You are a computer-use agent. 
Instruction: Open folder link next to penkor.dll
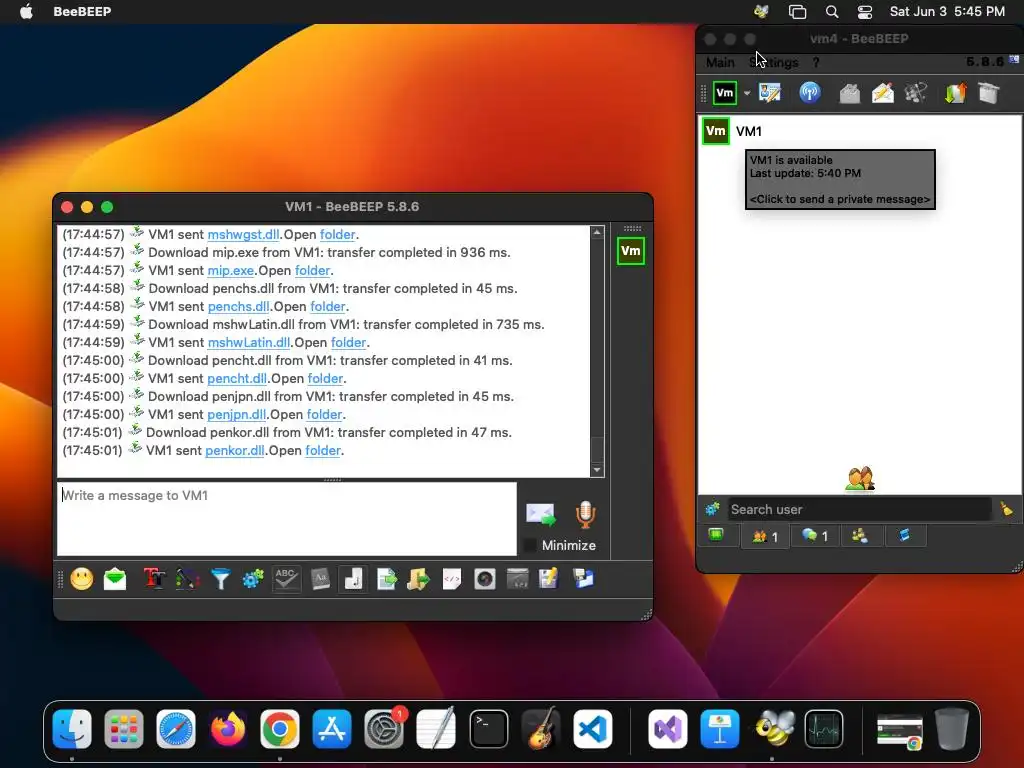tap(323, 450)
